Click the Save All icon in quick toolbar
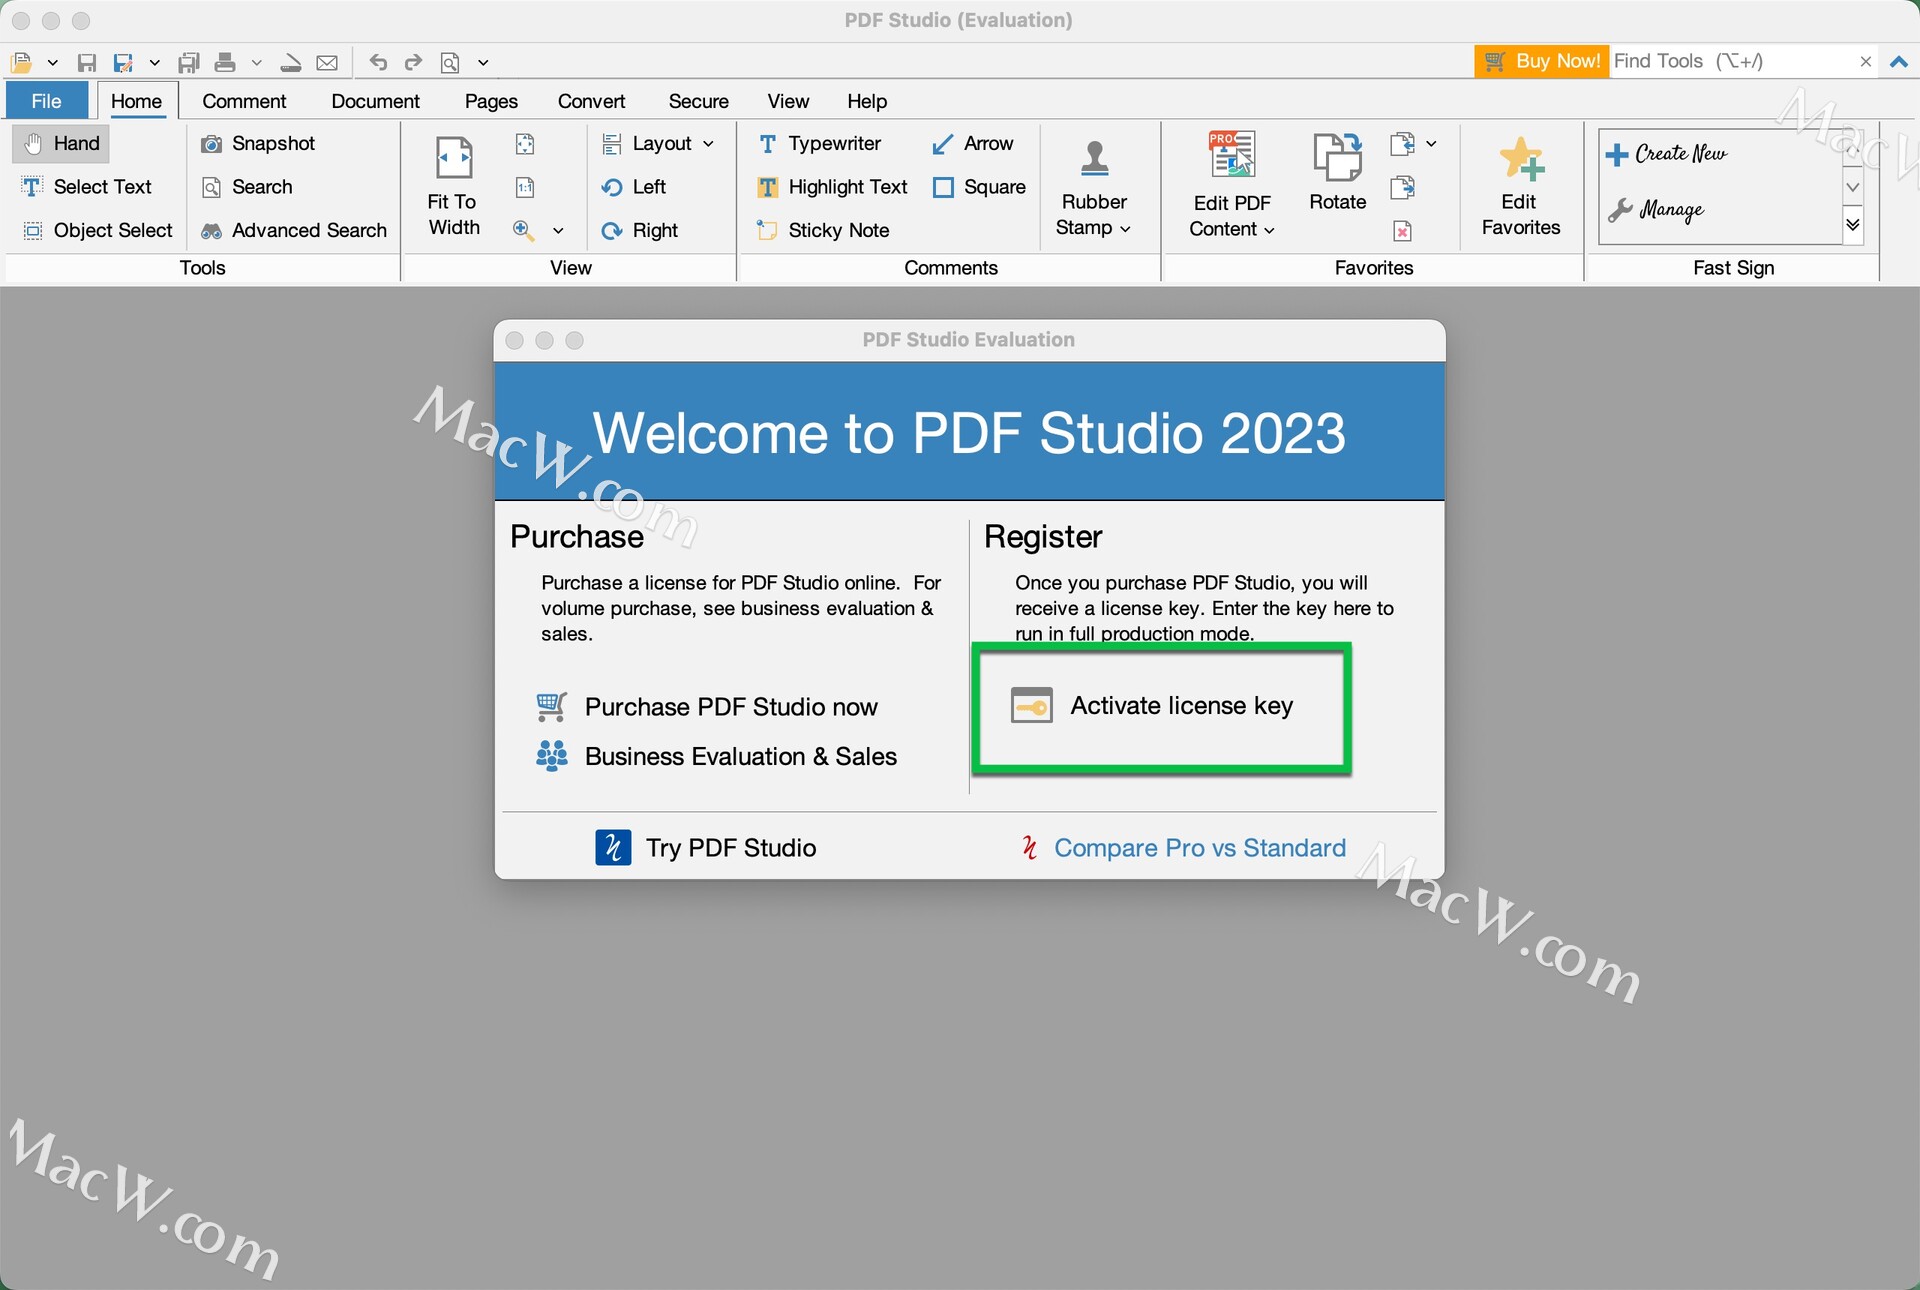 coord(189,62)
